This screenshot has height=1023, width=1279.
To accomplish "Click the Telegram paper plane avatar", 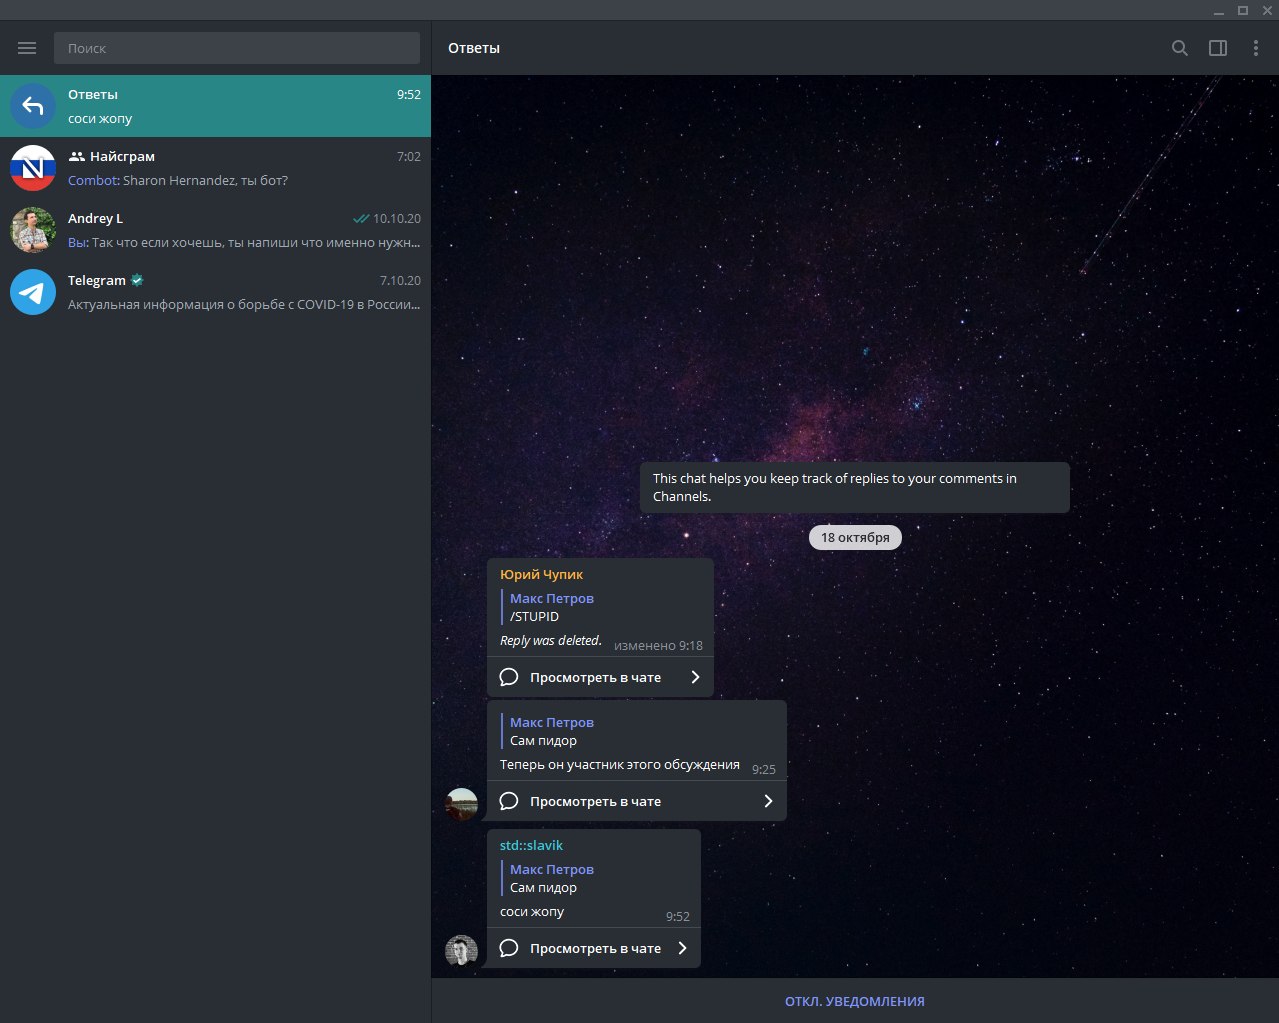I will 33,292.
